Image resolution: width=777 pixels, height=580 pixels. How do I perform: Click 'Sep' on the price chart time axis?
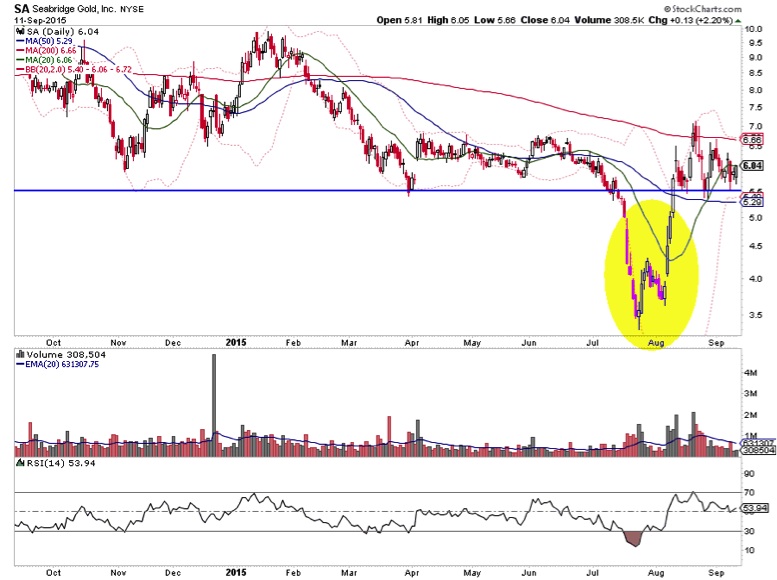pyautogui.click(x=717, y=343)
